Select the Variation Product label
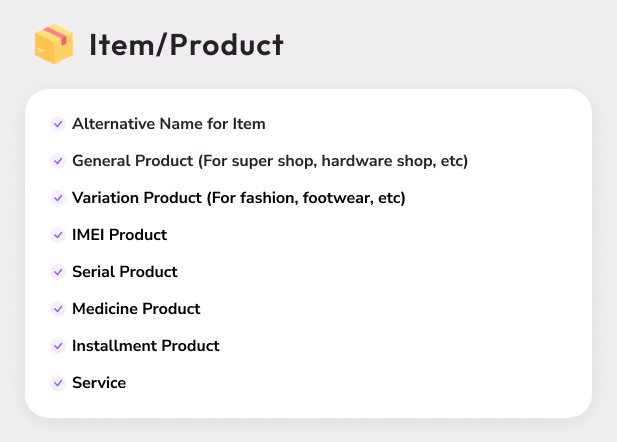Screen dimensions: 617x442 click(x=137, y=198)
